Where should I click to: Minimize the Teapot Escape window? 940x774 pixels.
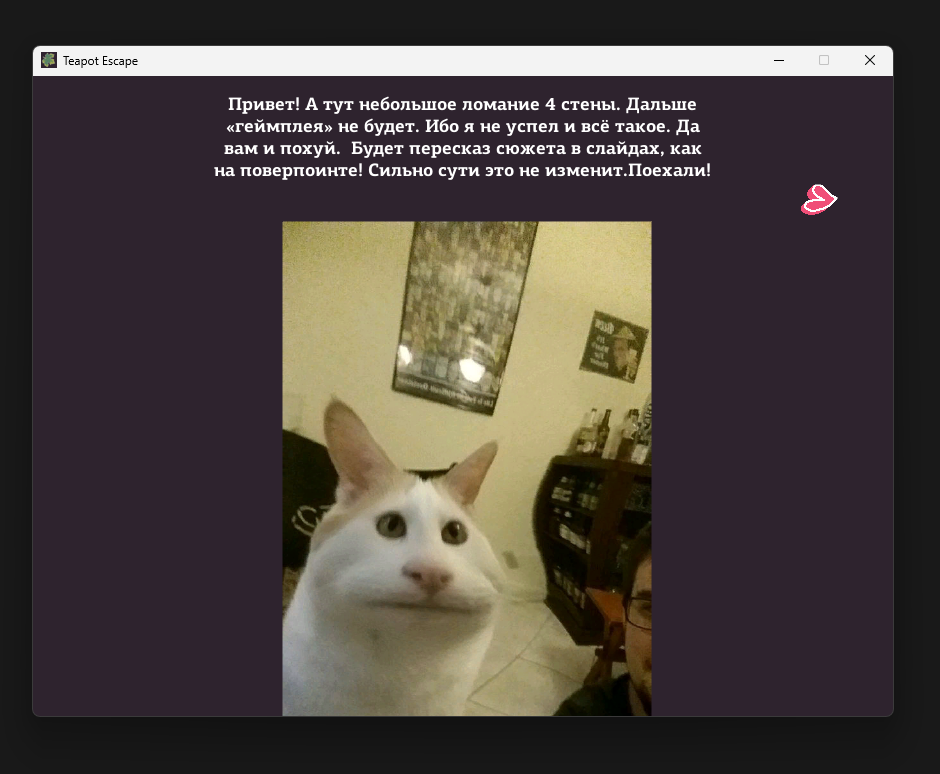point(779,61)
